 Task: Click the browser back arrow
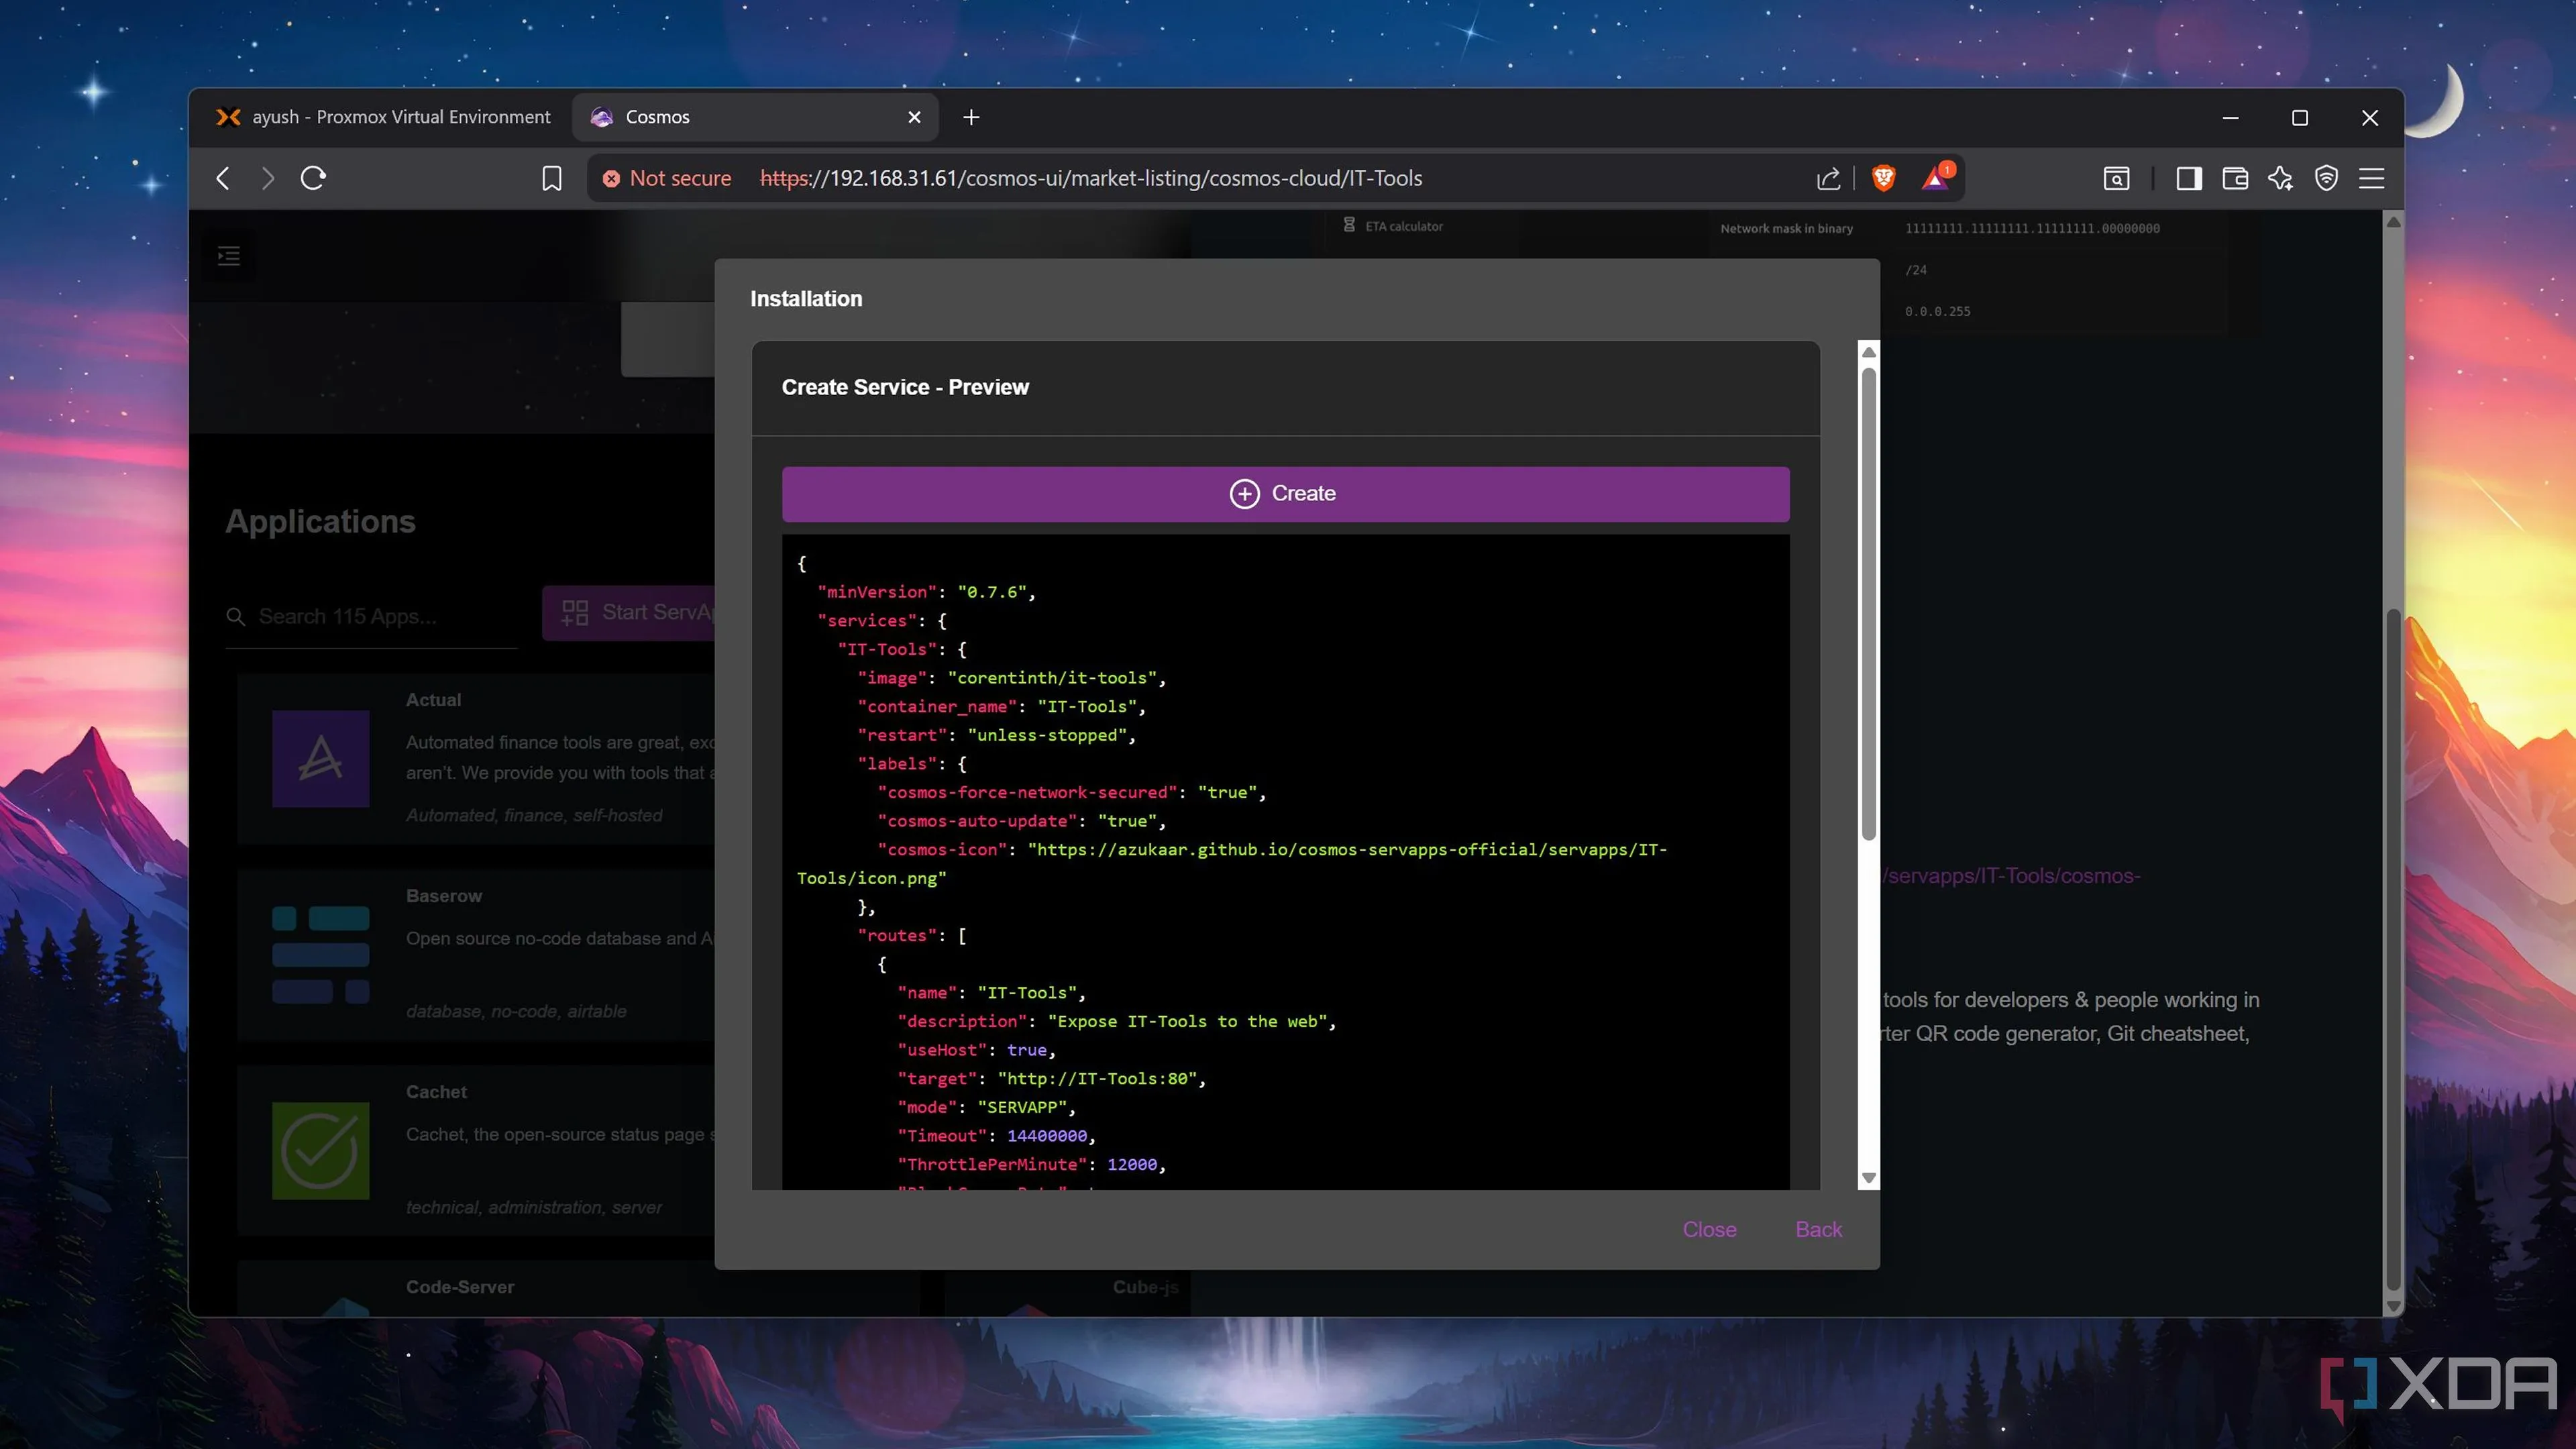click(223, 178)
